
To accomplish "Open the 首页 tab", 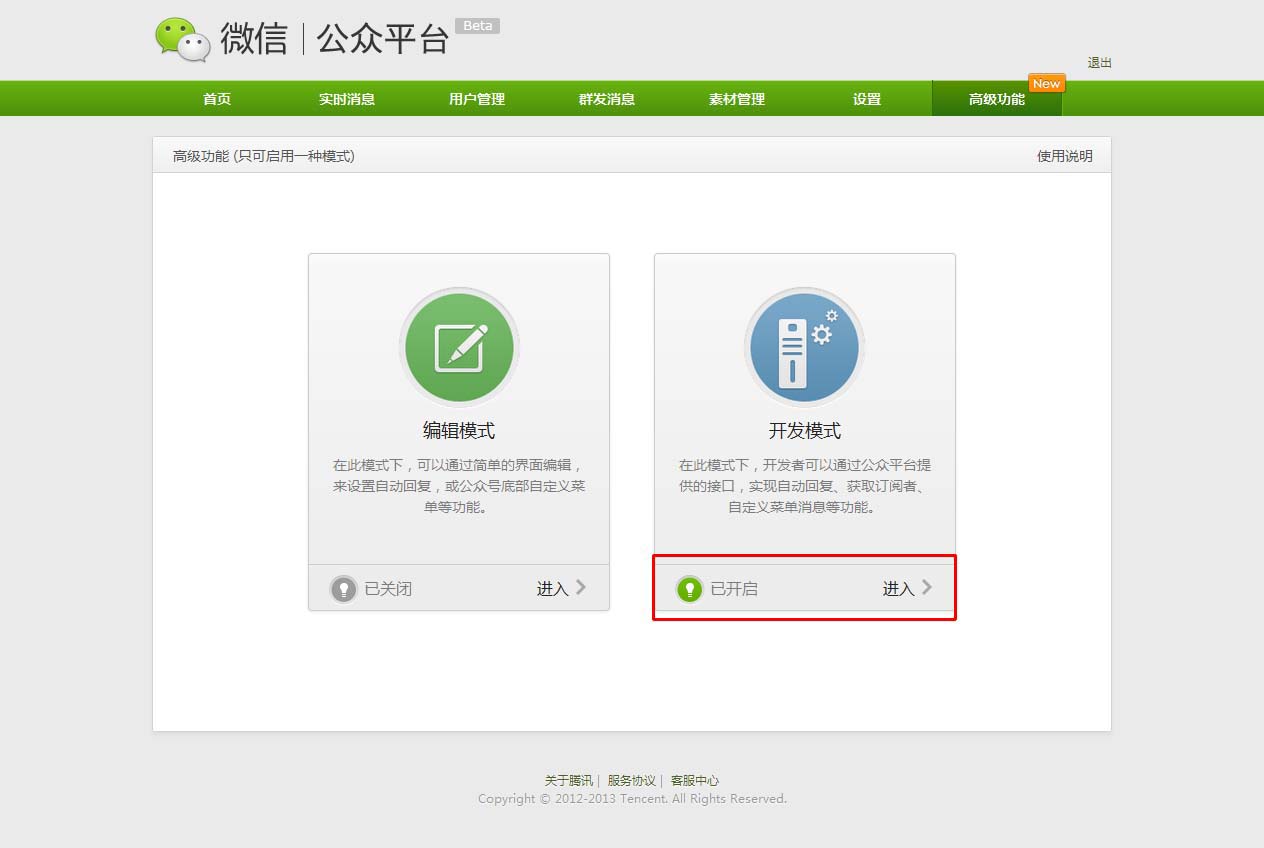I will [217, 99].
